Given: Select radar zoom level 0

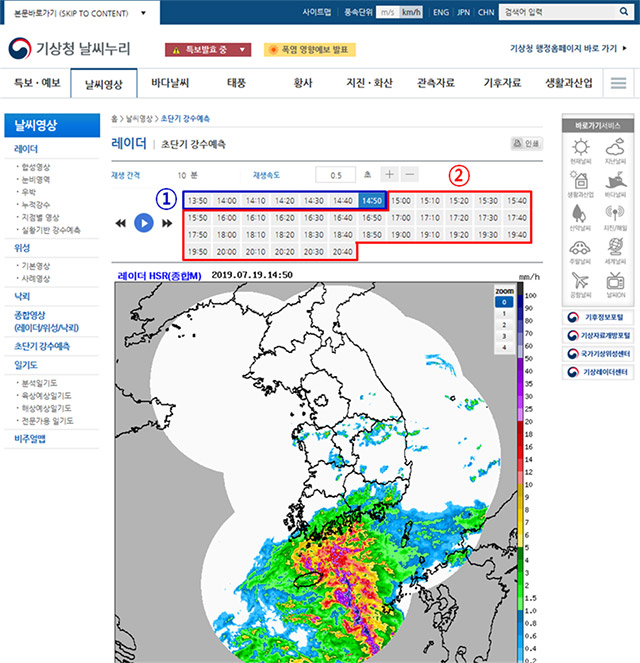Looking at the screenshot, I should coord(504,302).
